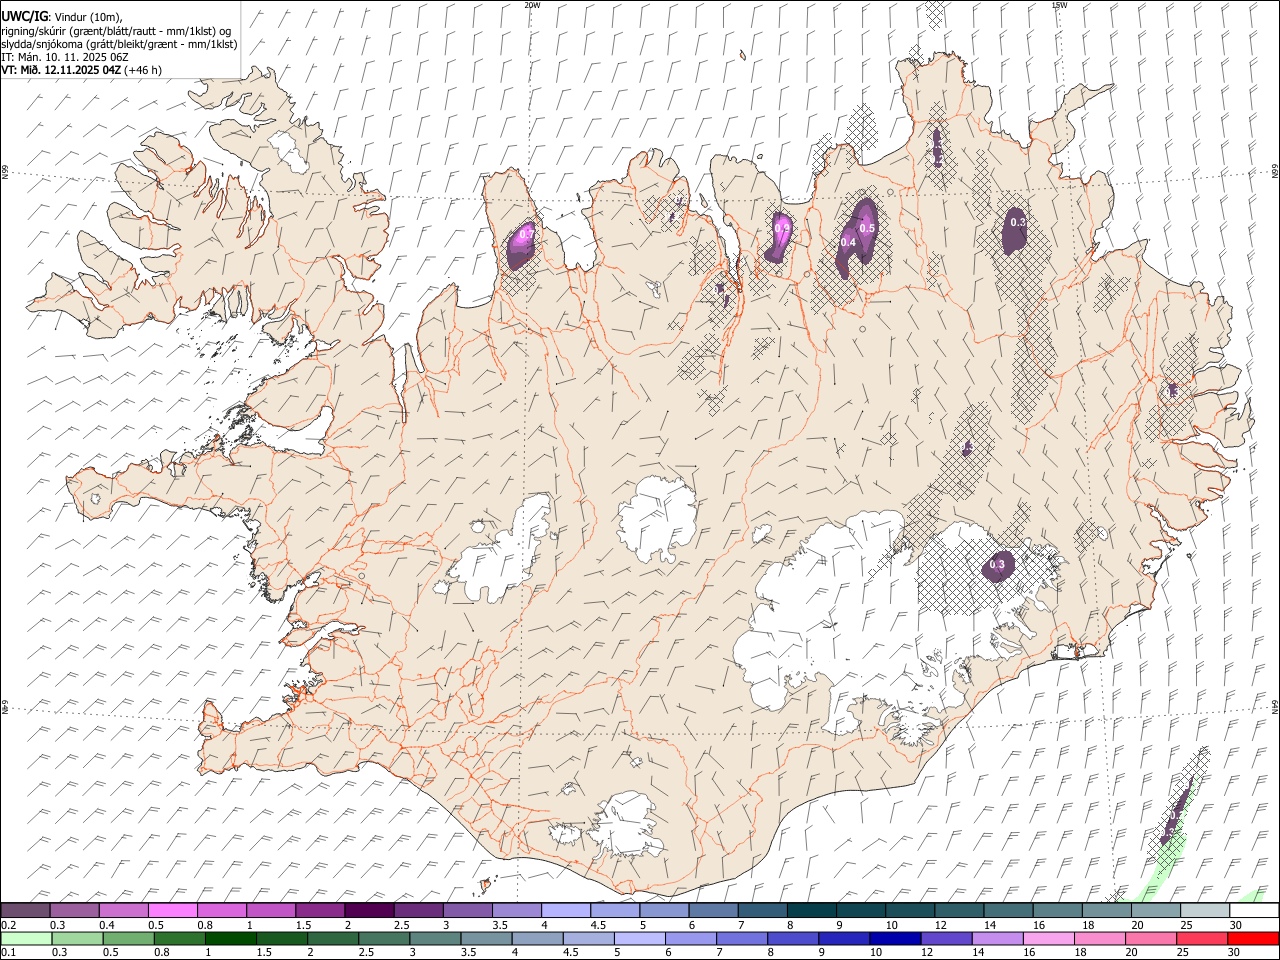
Task: Click the 0.3 label over Vatnajökull glacier
Action: click(x=997, y=565)
